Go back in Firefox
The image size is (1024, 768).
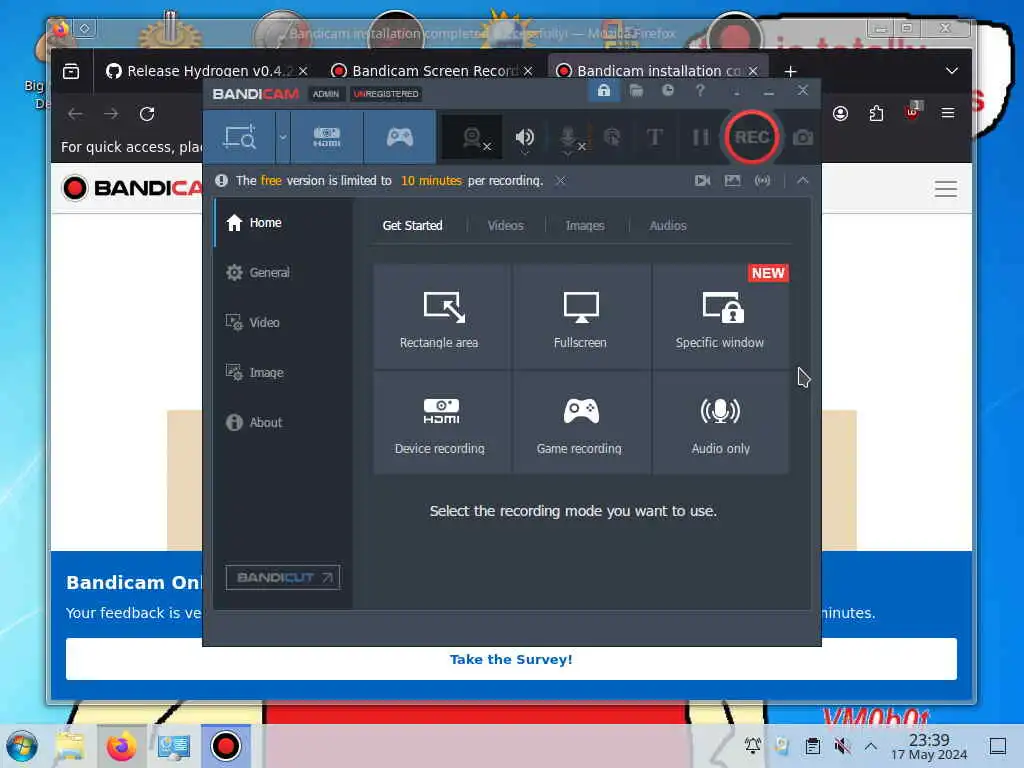click(75, 114)
